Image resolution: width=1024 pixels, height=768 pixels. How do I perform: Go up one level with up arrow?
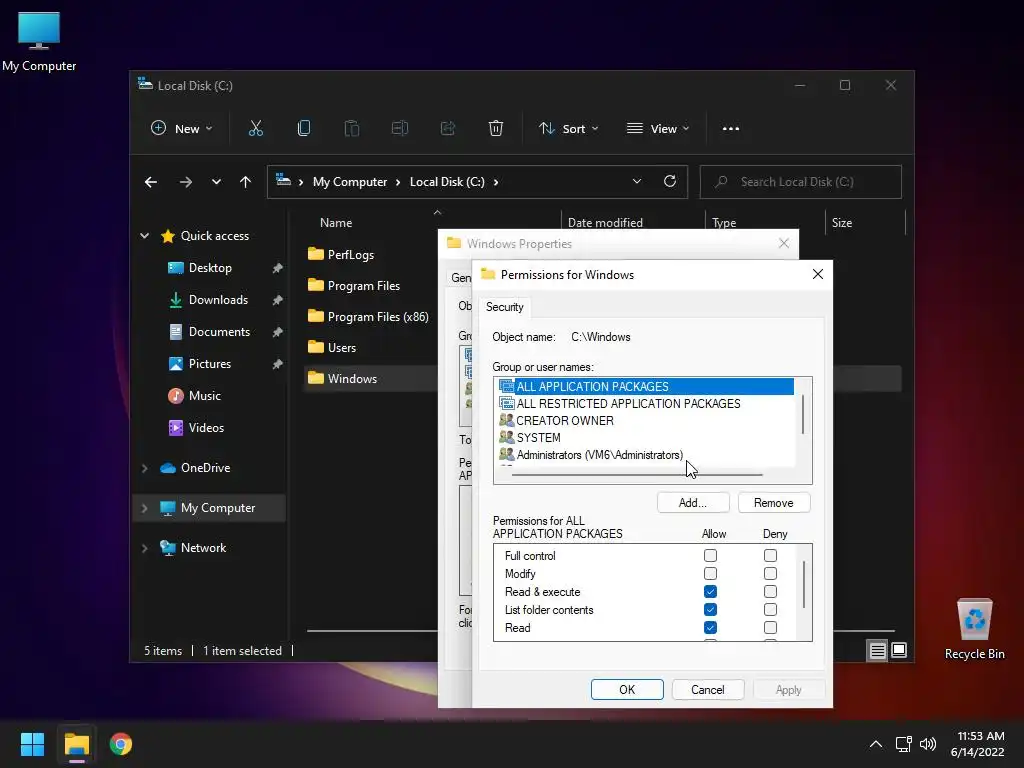pos(245,182)
